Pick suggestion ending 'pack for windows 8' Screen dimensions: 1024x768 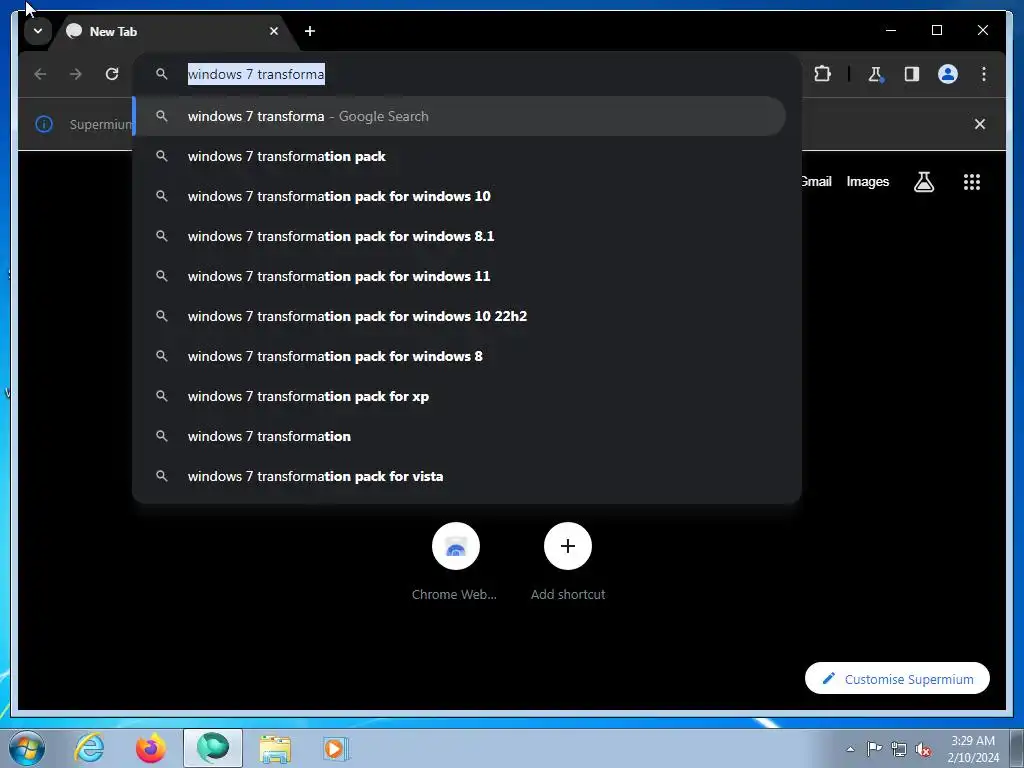(460, 356)
